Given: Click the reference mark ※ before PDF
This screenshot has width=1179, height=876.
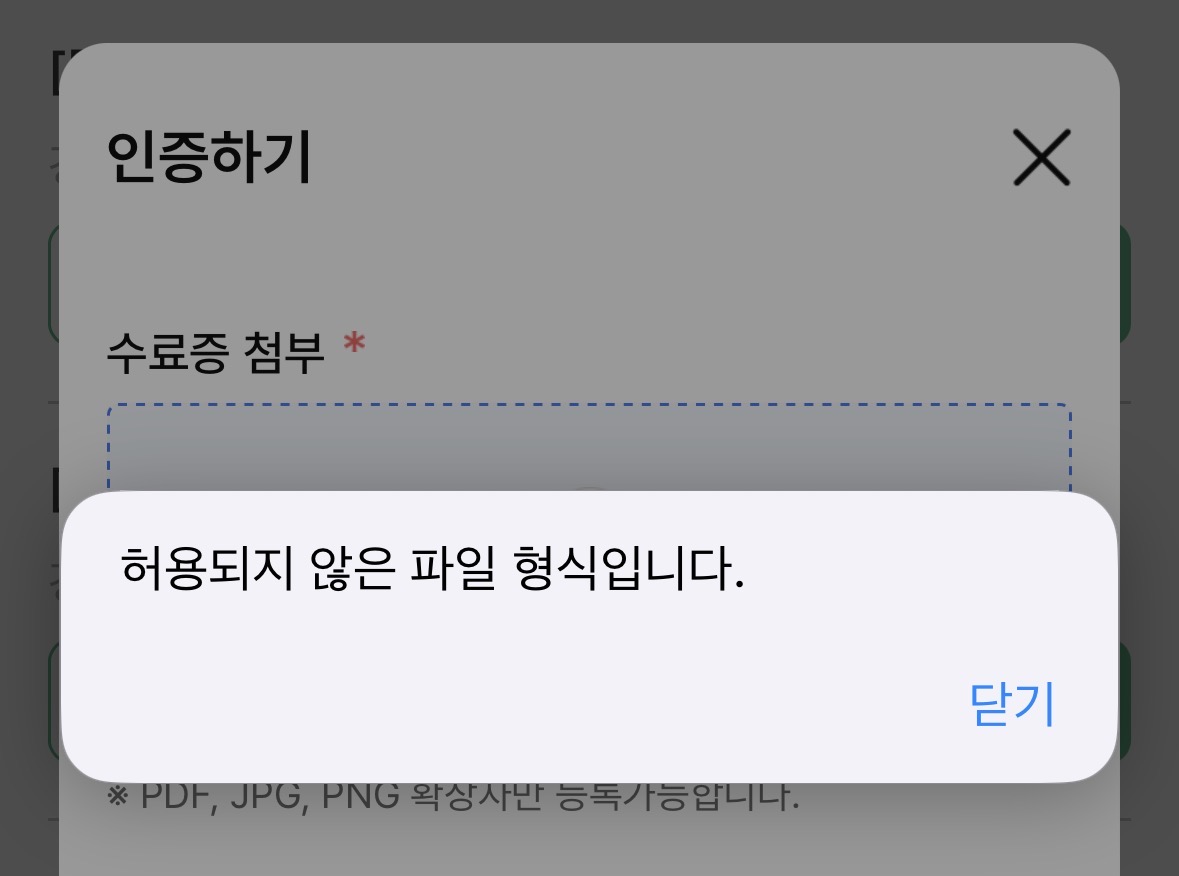Looking at the screenshot, I should pos(117,797).
